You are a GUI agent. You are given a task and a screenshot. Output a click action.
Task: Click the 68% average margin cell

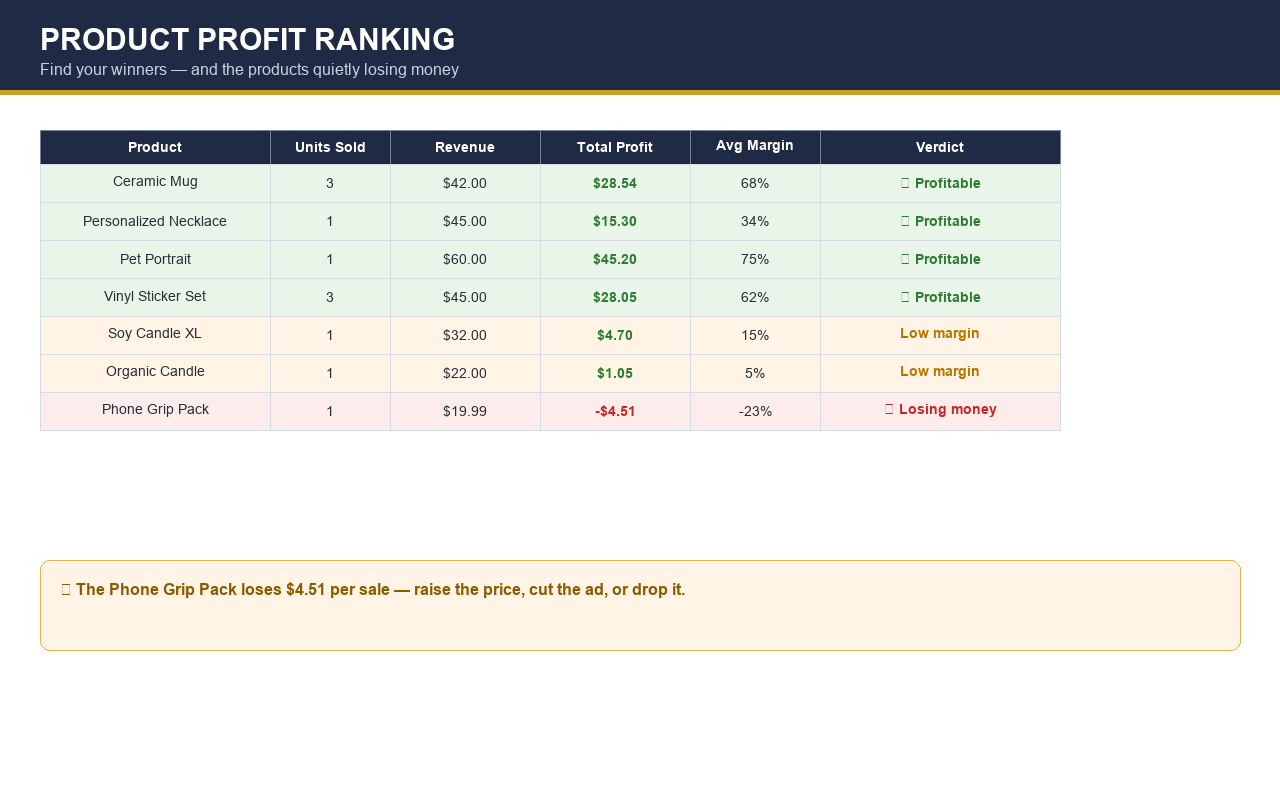tap(755, 183)
